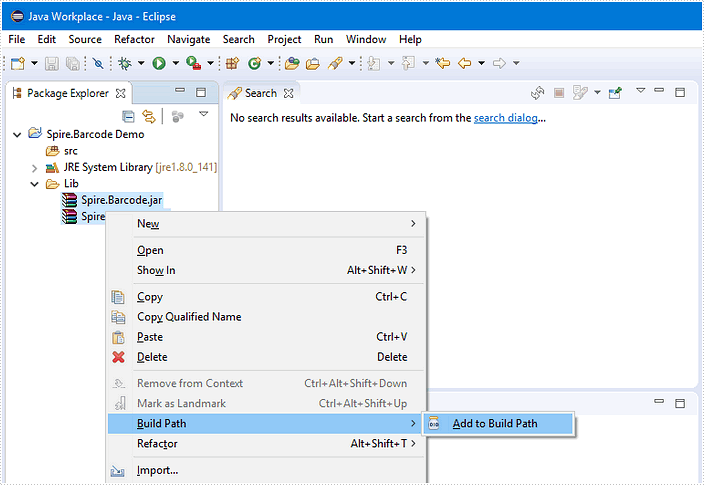Open the Window menu
The width and height of the screenshot is (704, 485).
tap(366, 40)
